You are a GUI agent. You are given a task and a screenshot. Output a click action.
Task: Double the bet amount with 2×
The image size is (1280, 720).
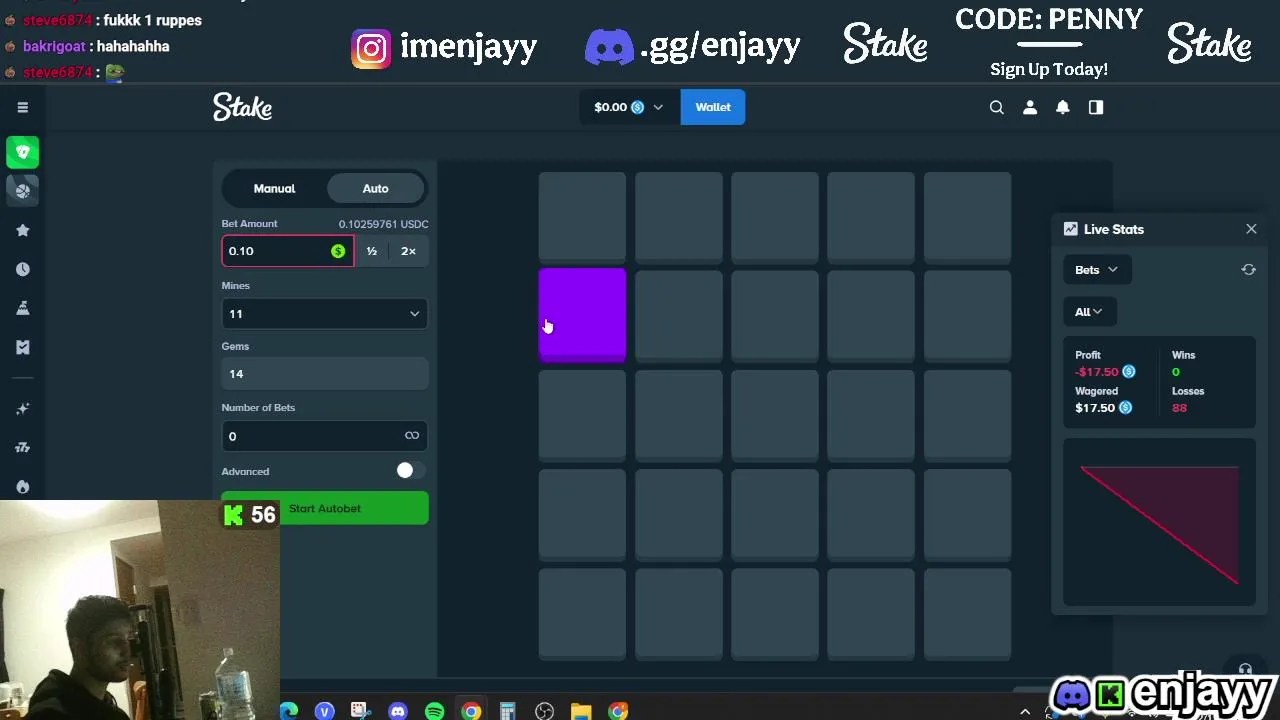coord(408,251)
